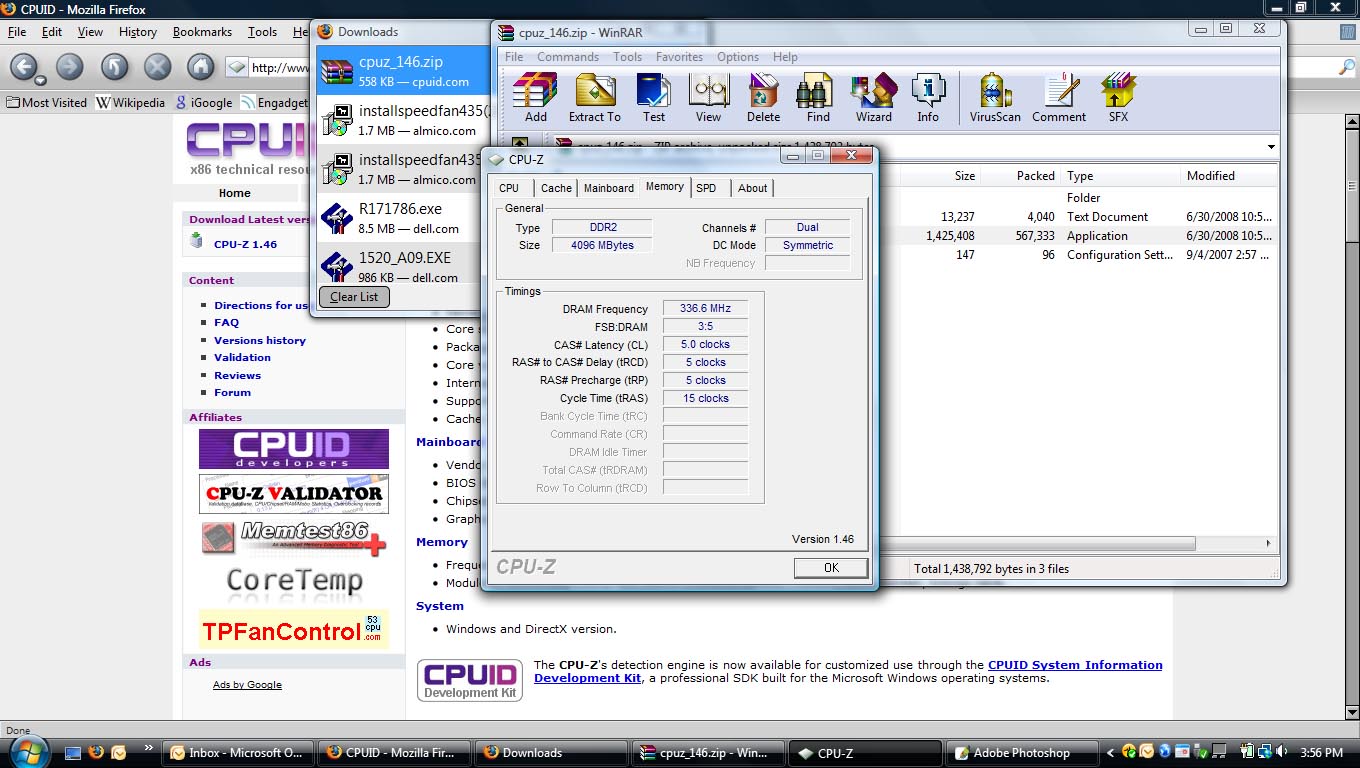The width and height of the screenshot is (1360, 768).
Task: Launch Firefox from quick launch bar
Action: pyautogui.click(x=96, y=752)
